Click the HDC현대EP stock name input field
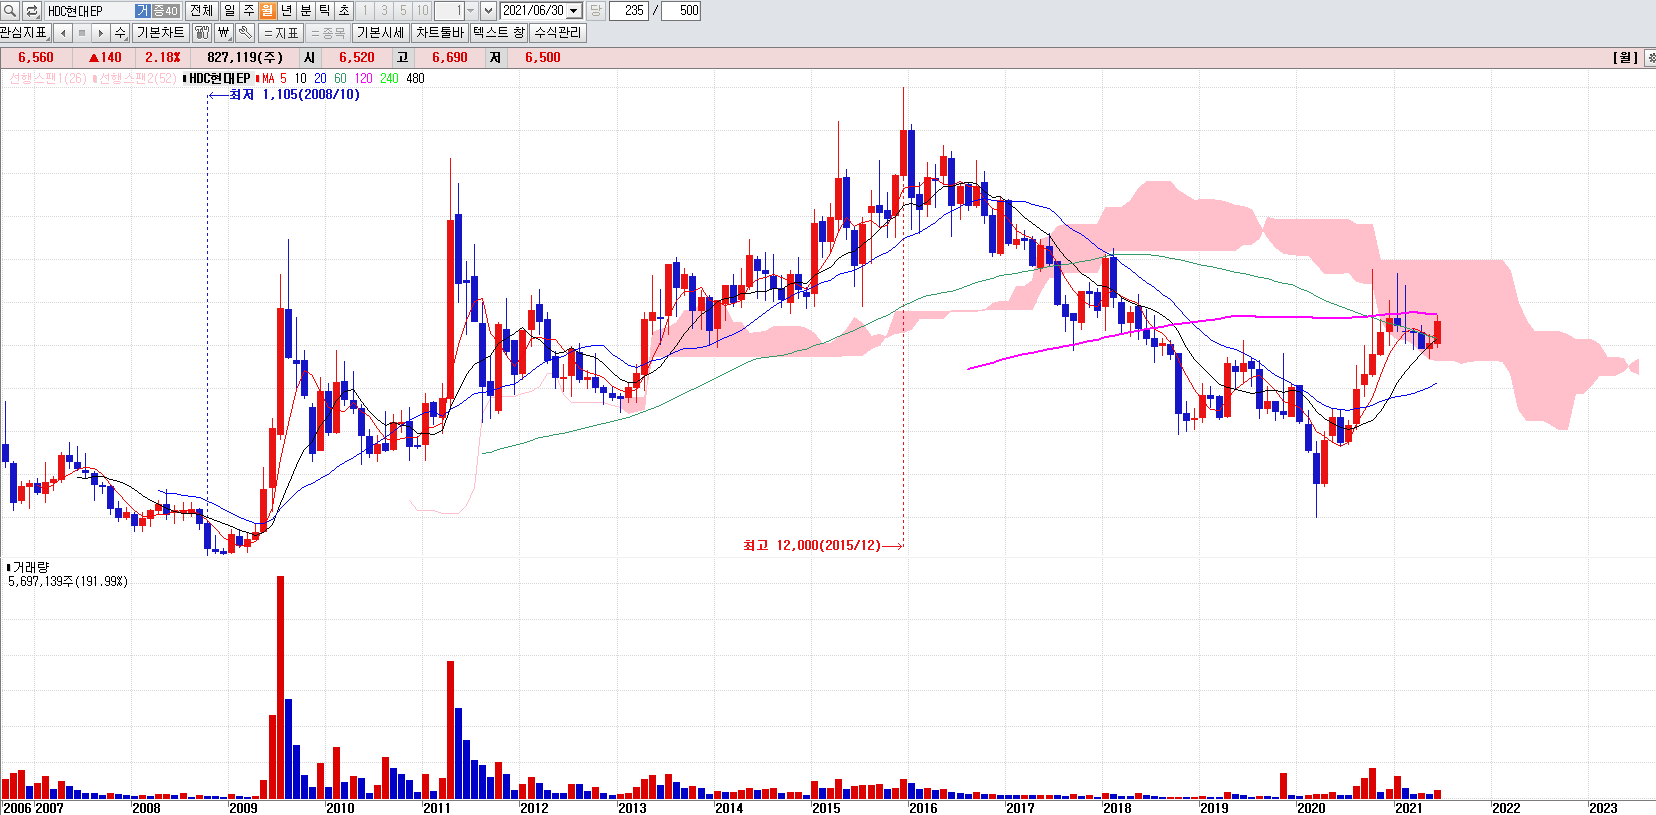Viewport: 1656px width, 815px height. 88,11
